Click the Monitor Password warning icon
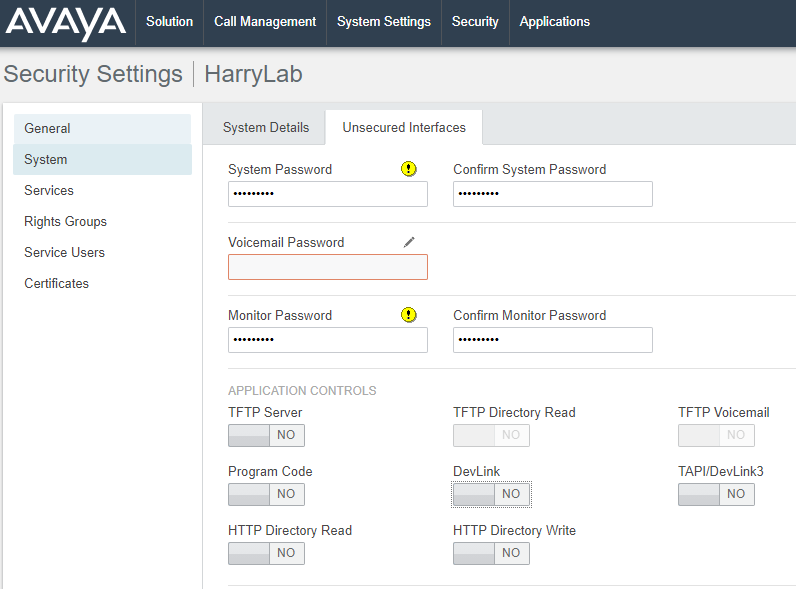Image resolution: width=796 pixels, height=589 pixels. [409, 315]
